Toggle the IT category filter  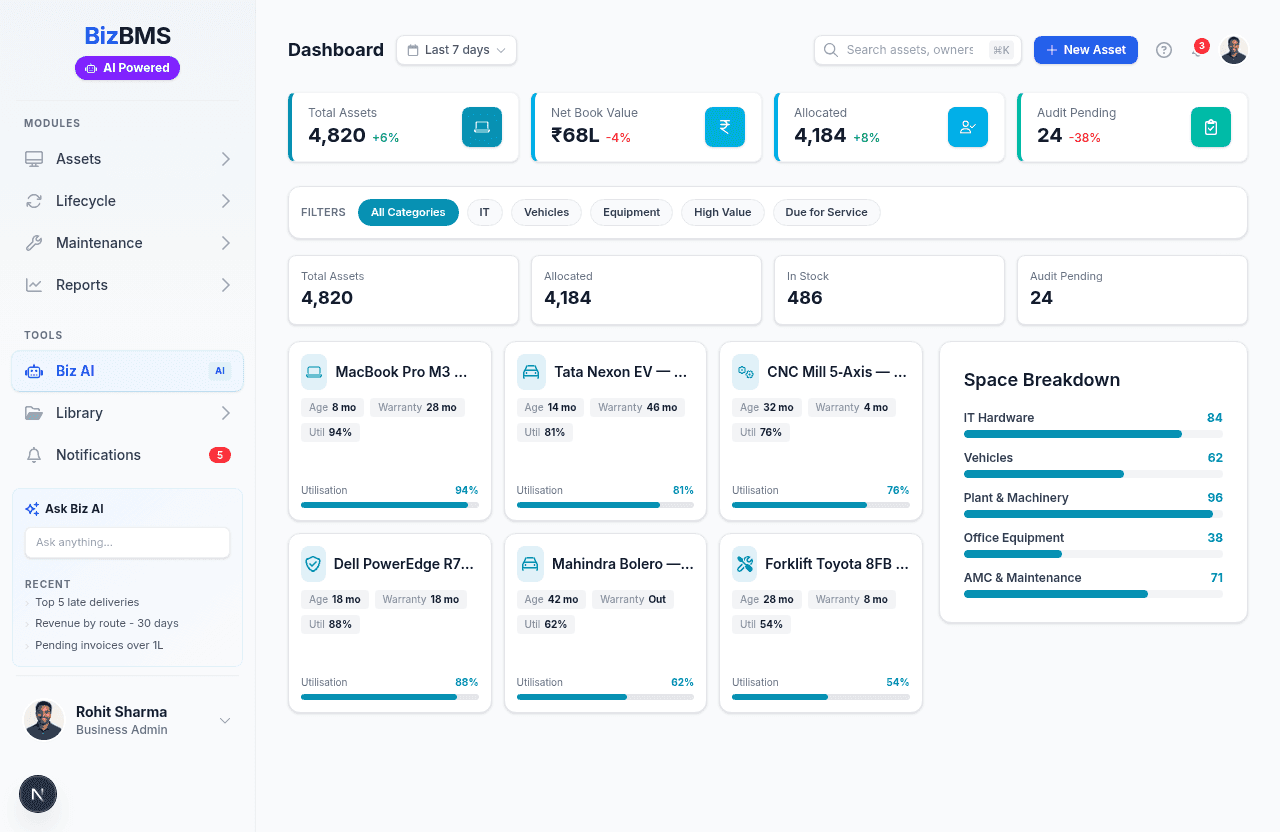[484, 212]
